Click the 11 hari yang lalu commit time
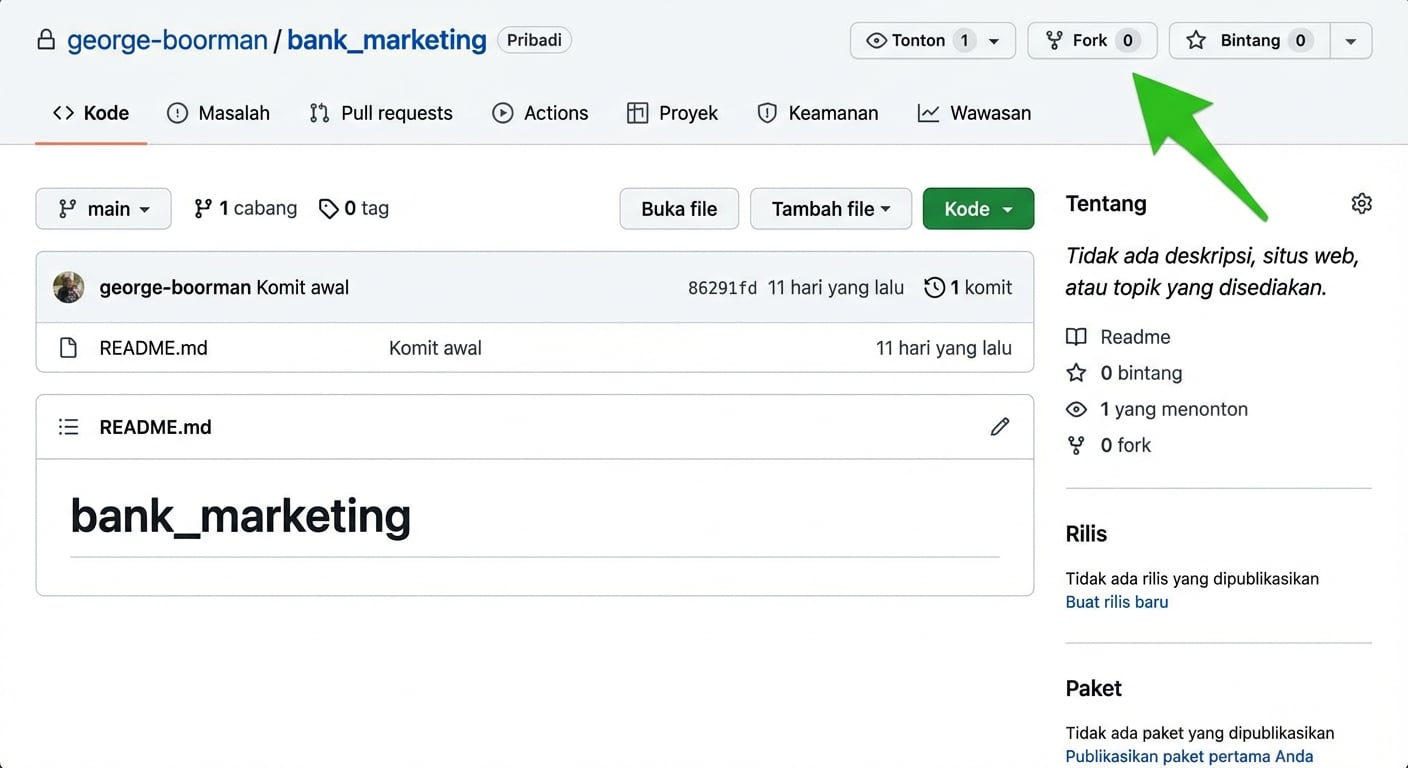Viewport: 1408px width, 768px height. [x=836, y=288]
